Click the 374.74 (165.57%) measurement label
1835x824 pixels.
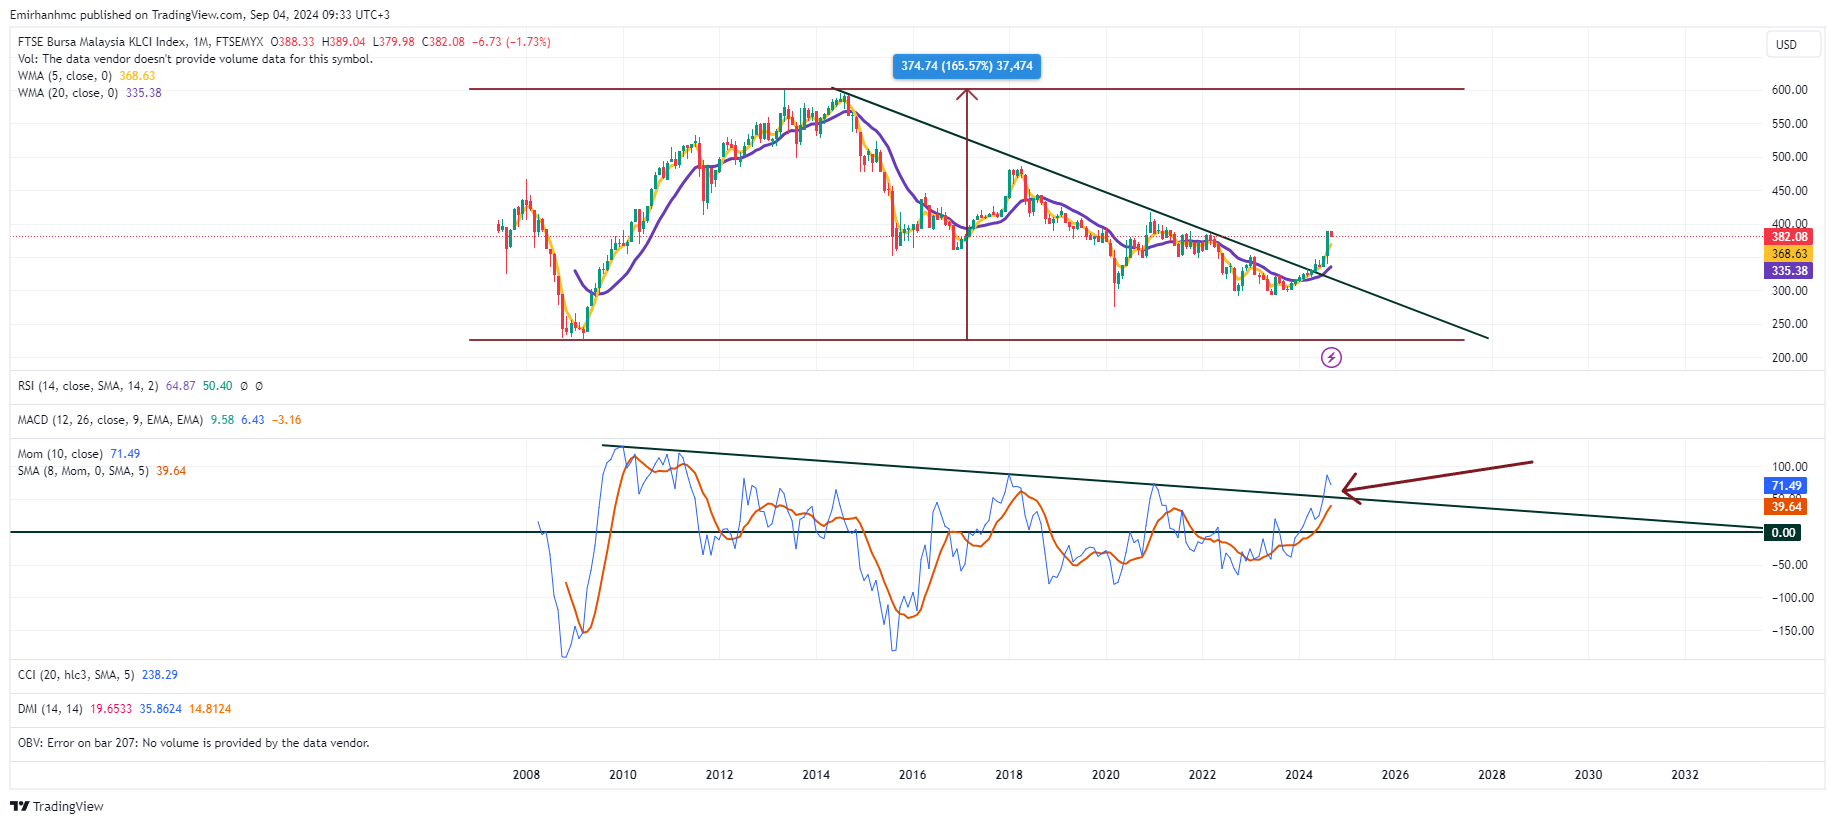(x=966, y=66)
